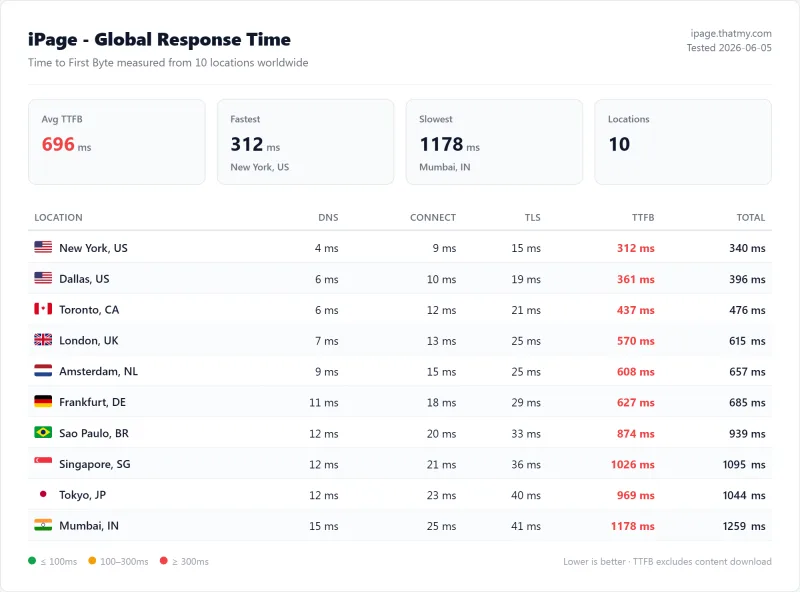Click the Singapore, SG location name

coord(95,464)
